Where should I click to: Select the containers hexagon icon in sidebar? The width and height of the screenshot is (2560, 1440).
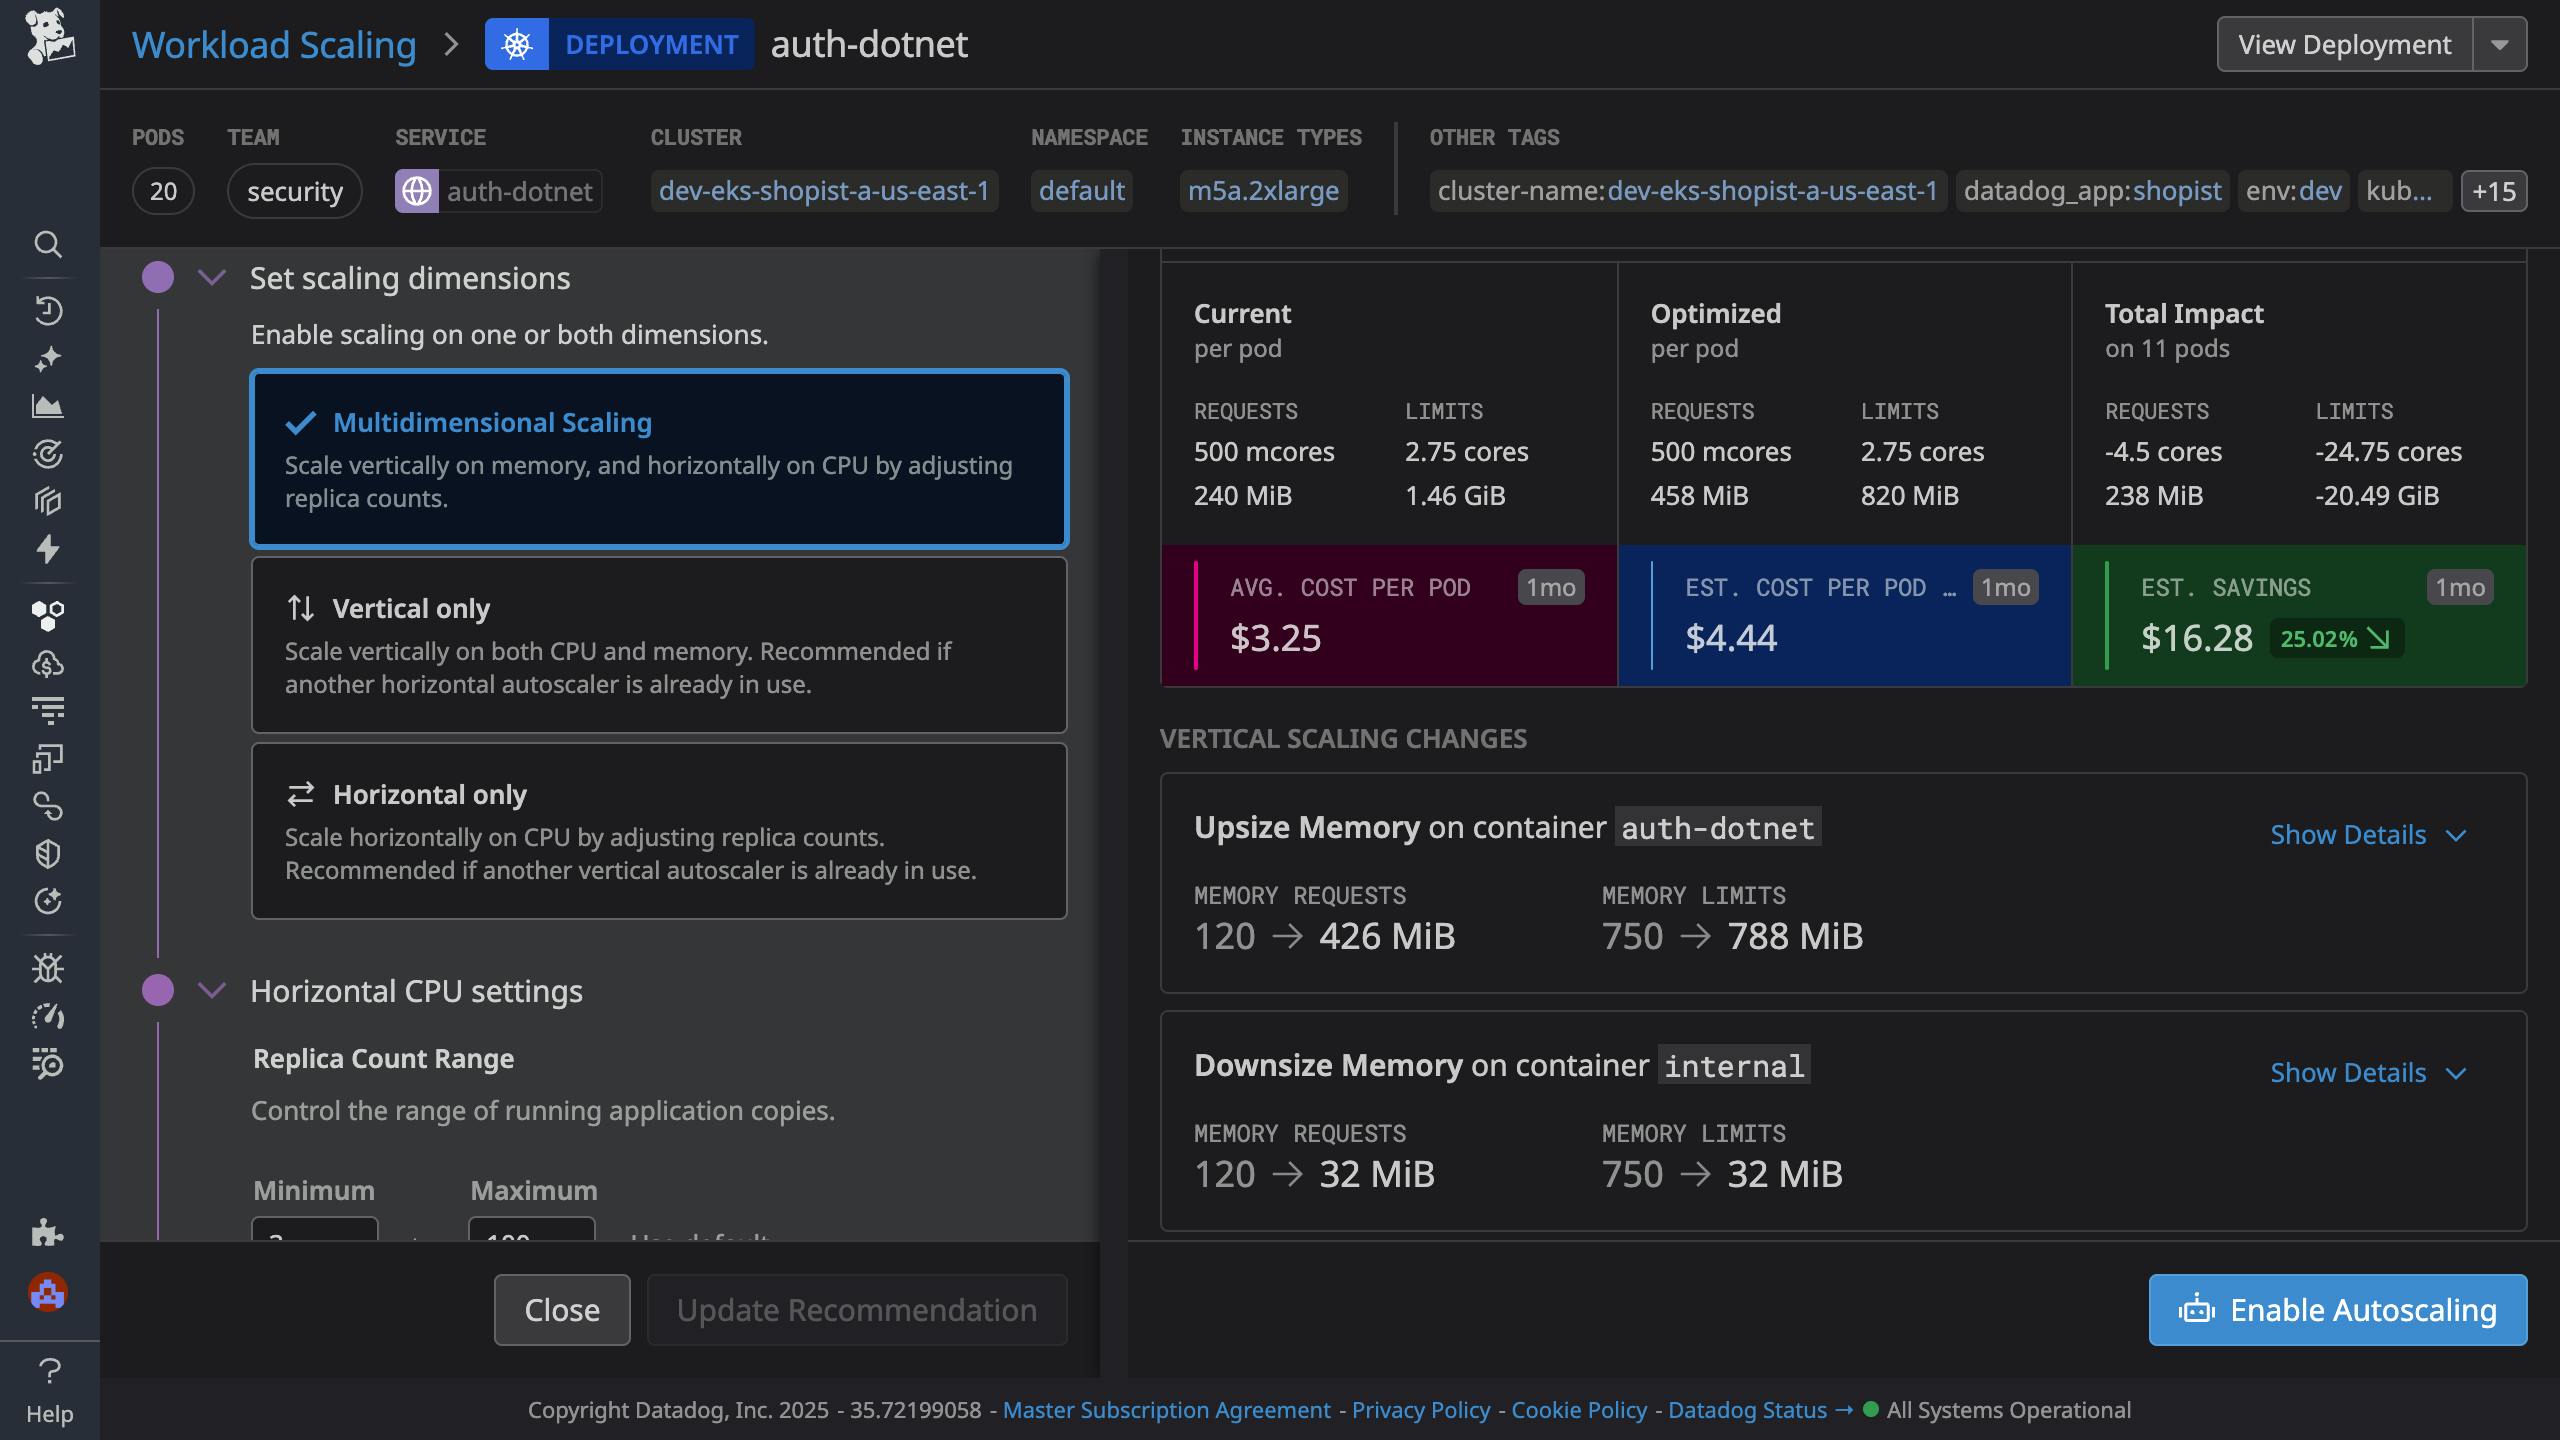click(x=48, y=615)
